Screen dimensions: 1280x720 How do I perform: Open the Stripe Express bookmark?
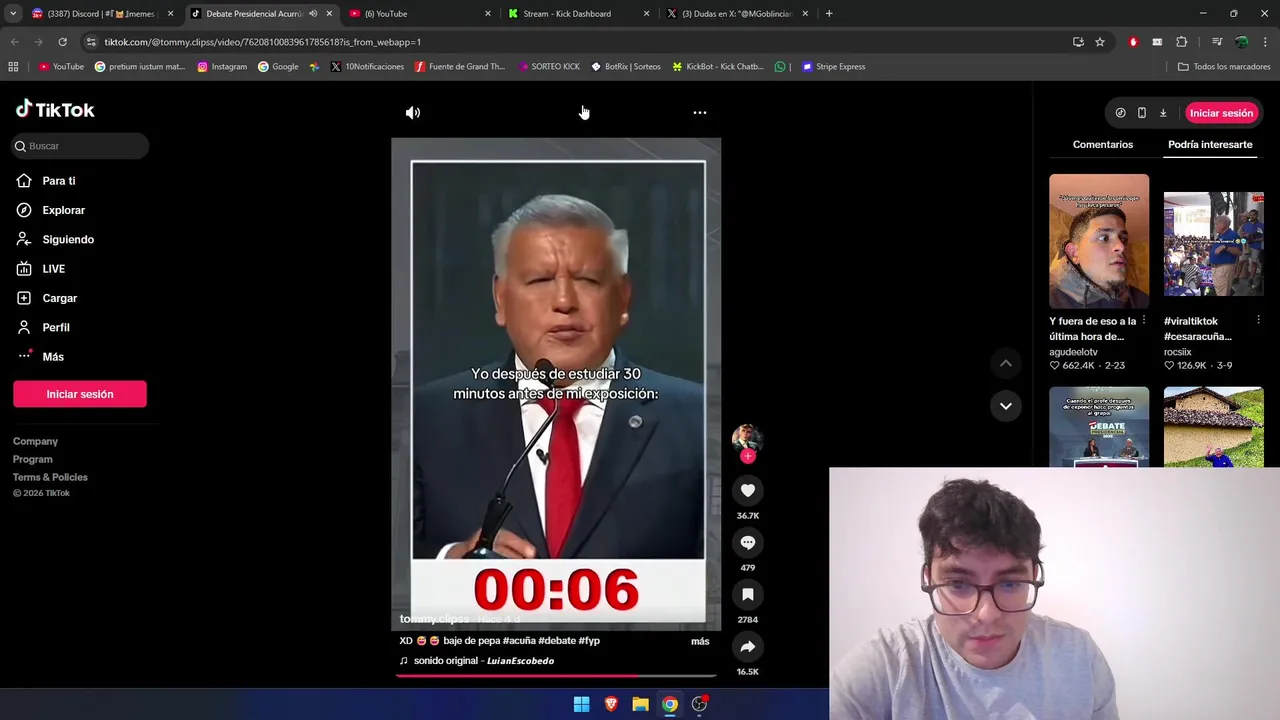(833, 67)
